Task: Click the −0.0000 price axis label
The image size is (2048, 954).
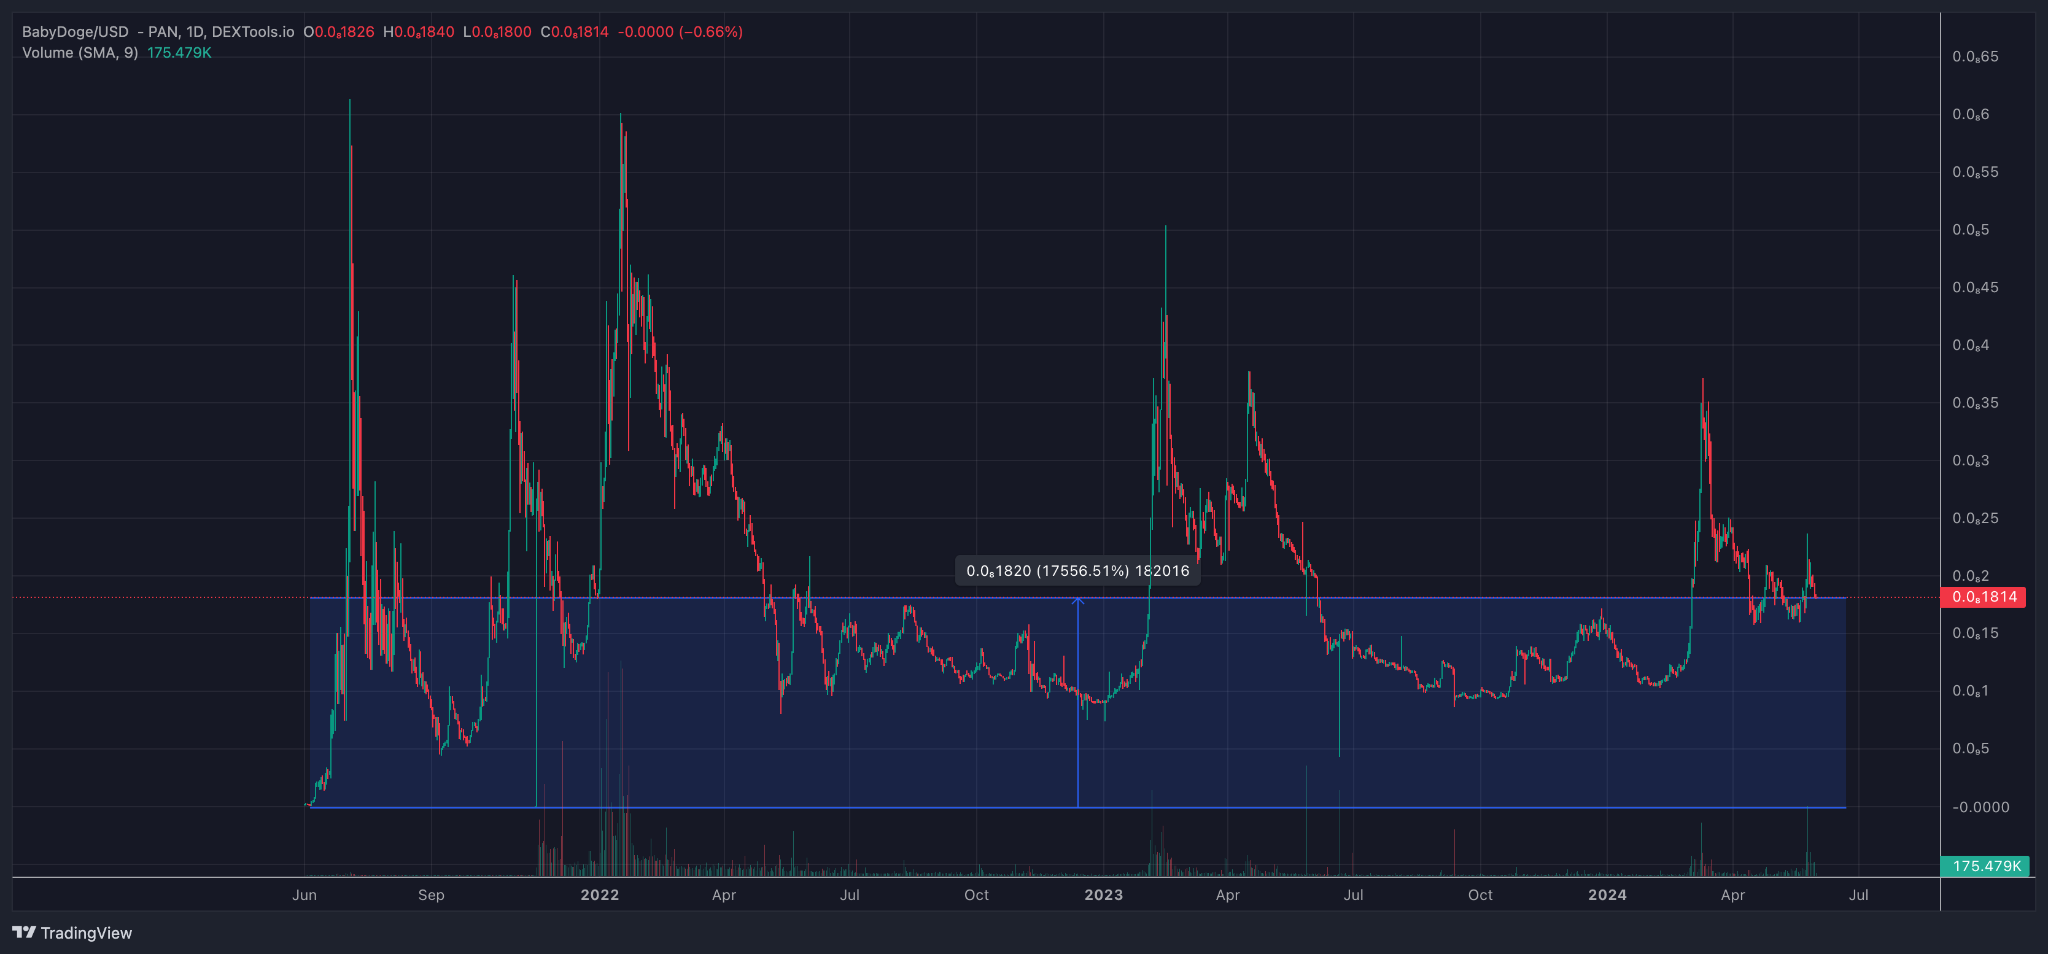Action: 1980,807
